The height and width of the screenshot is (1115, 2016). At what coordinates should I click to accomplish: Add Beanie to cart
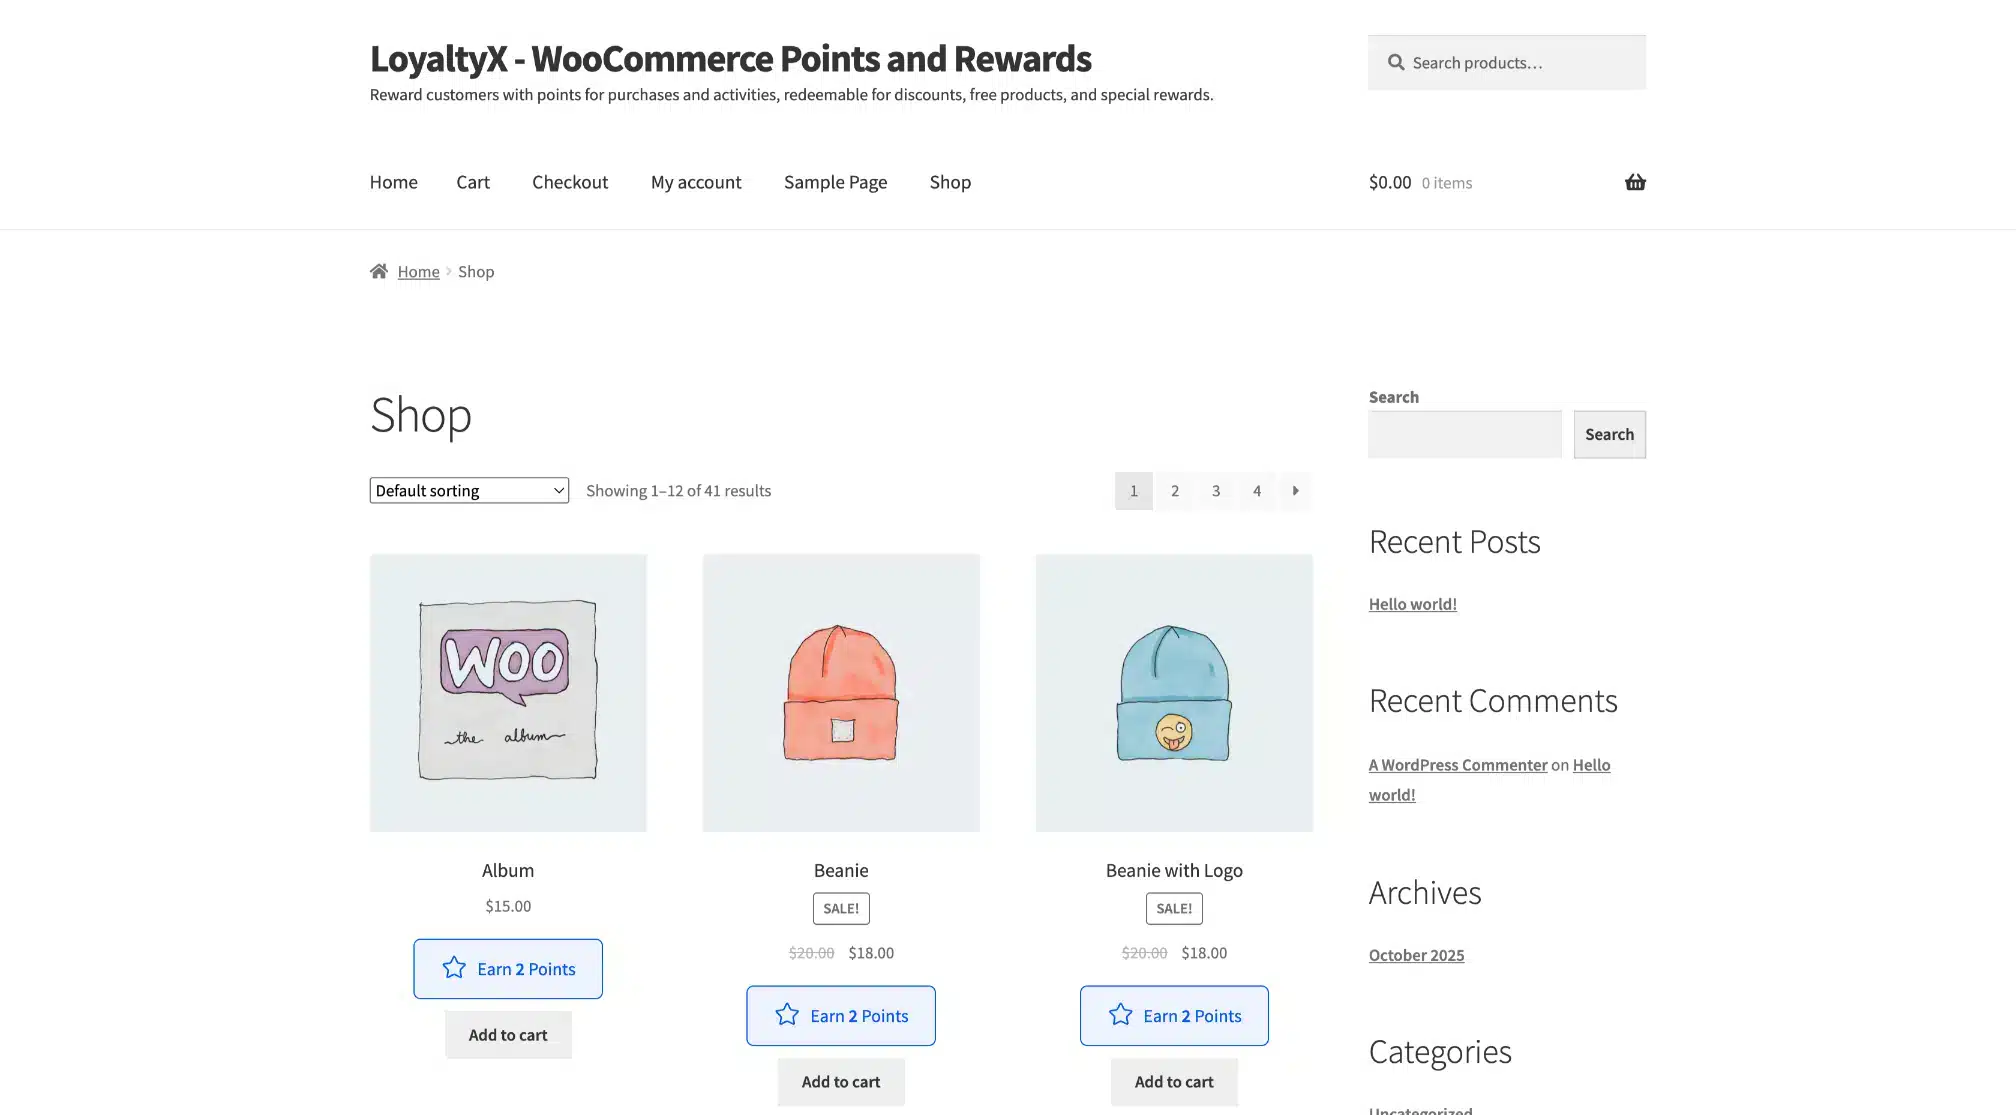tap(841, 1081)
